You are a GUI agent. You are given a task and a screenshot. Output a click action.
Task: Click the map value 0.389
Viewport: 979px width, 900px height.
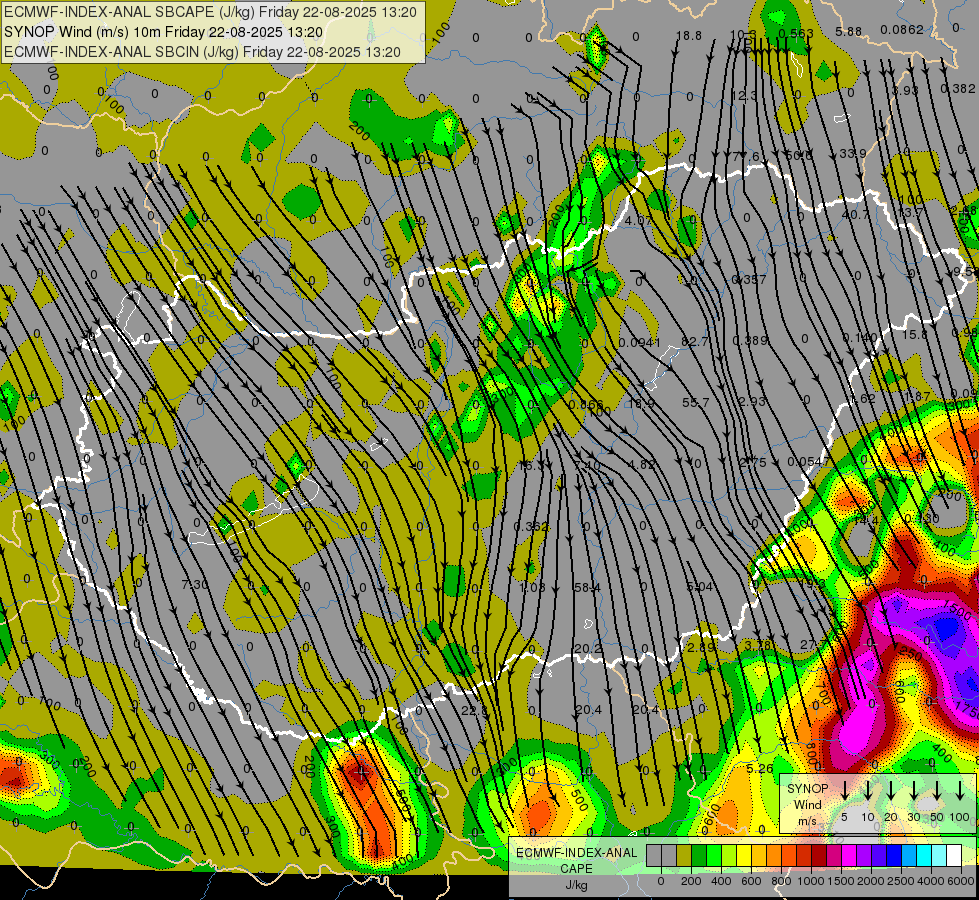pyautogui.click(x=750, y=340)
